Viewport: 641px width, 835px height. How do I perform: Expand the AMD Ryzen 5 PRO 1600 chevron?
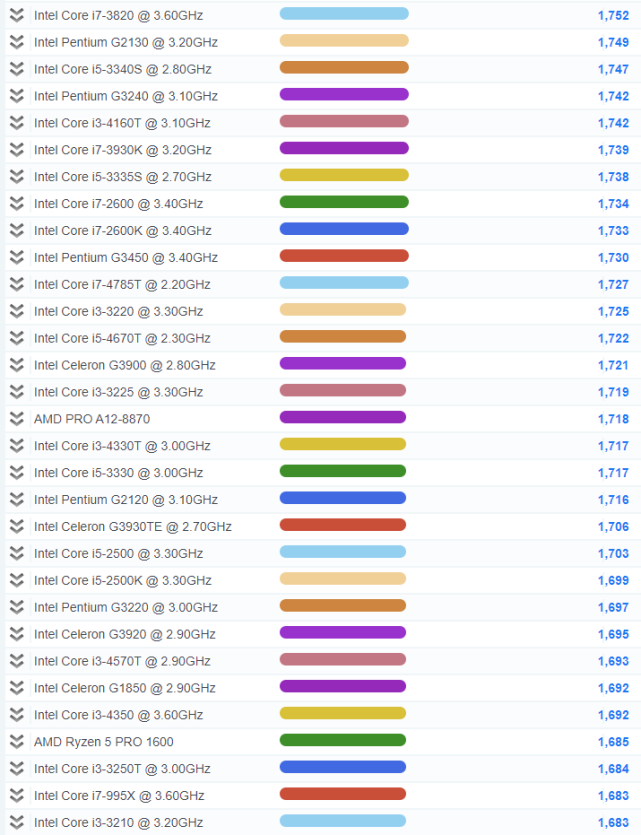point(17,742)
